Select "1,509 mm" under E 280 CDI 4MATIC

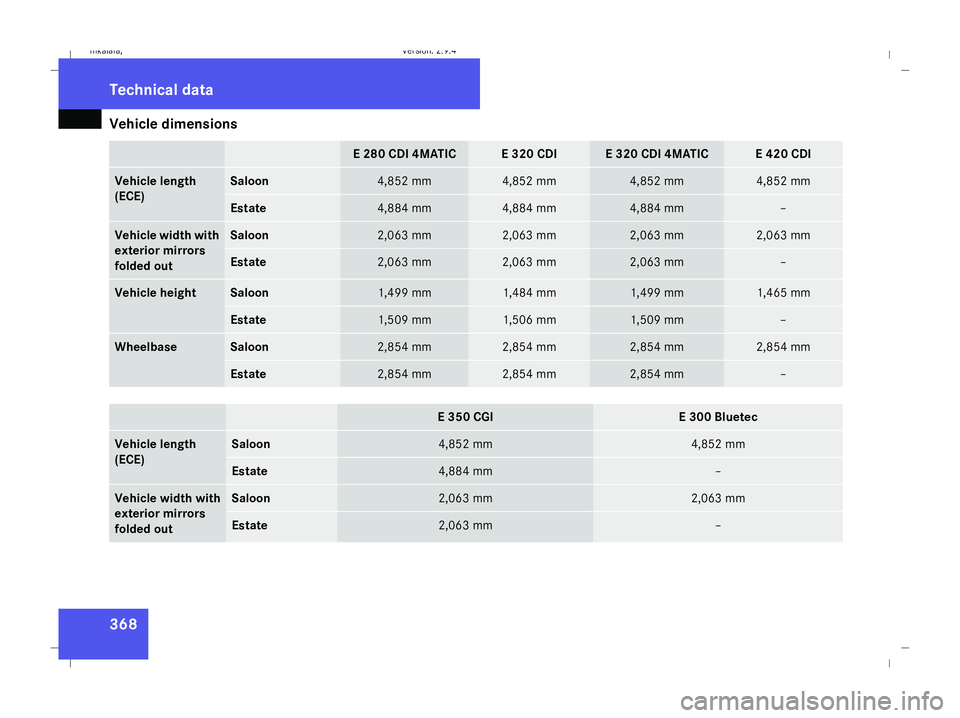(x=404, y=320)
